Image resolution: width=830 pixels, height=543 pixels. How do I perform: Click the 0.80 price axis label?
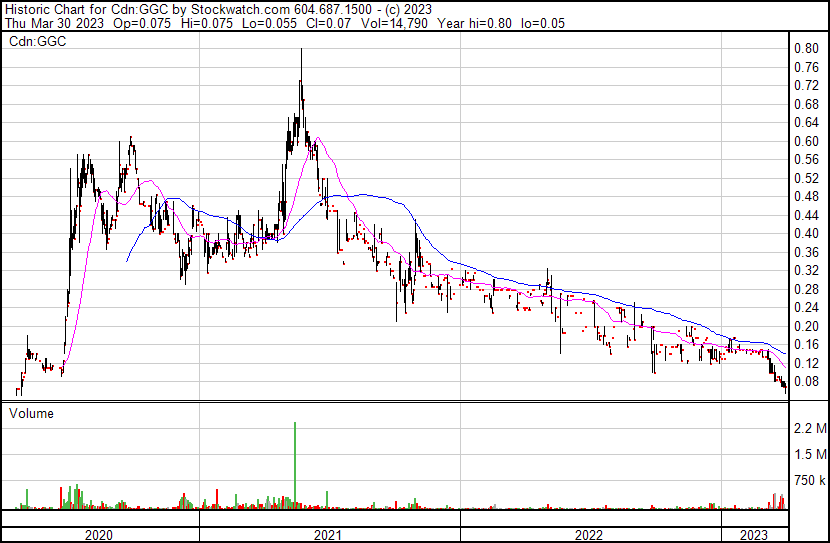point(806,48)
